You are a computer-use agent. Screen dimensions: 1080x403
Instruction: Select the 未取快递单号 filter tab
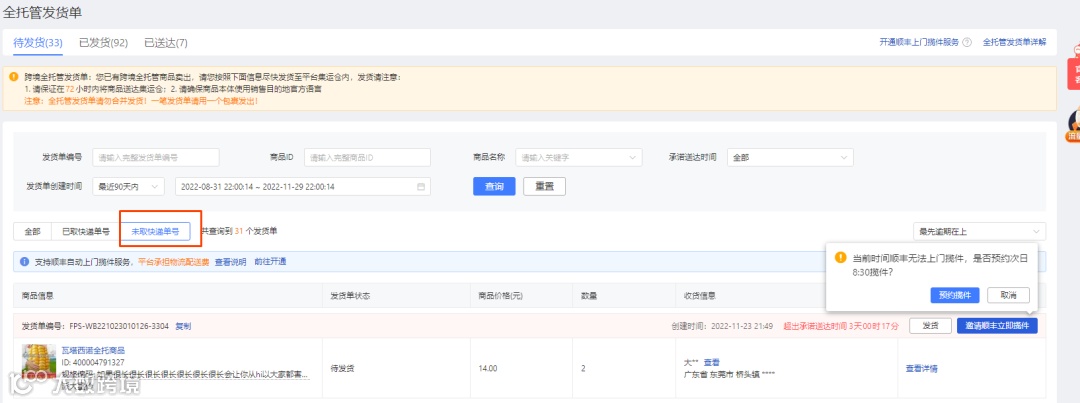click(156, 231)
